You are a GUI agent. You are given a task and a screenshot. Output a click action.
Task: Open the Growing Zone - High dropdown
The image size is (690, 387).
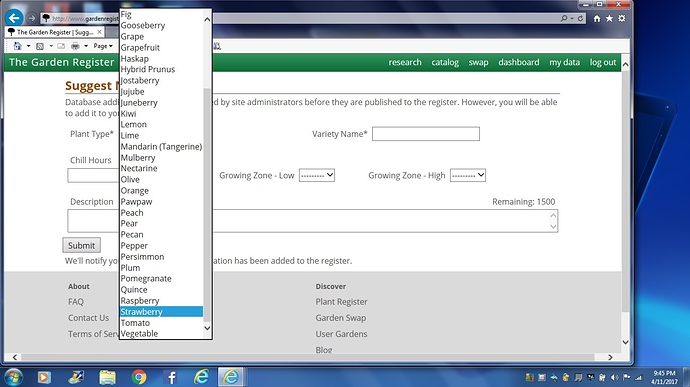pos(468,175)
